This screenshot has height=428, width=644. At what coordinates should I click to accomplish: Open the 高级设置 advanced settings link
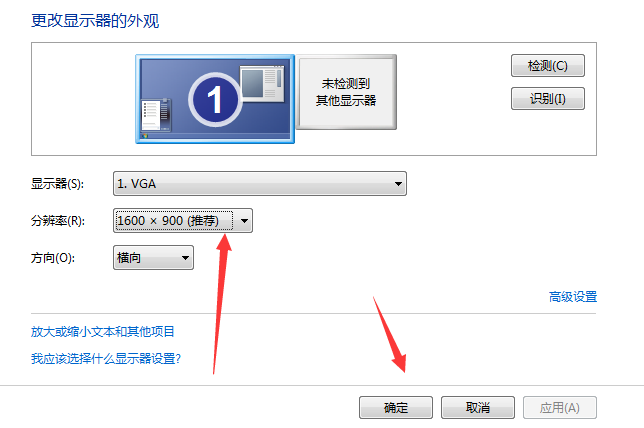tap(573, 297)
